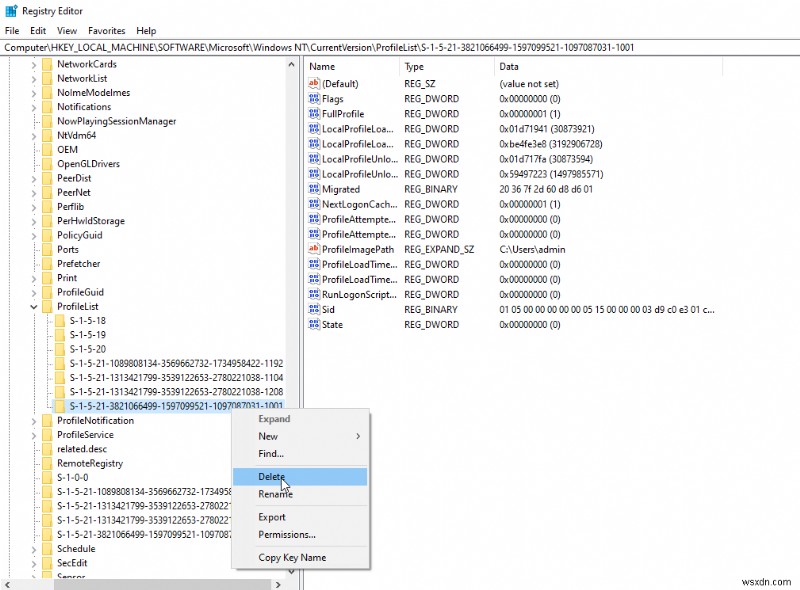The image size is (800, 590).
Task: Click the registry path address bar
Action: pos(300,47)
